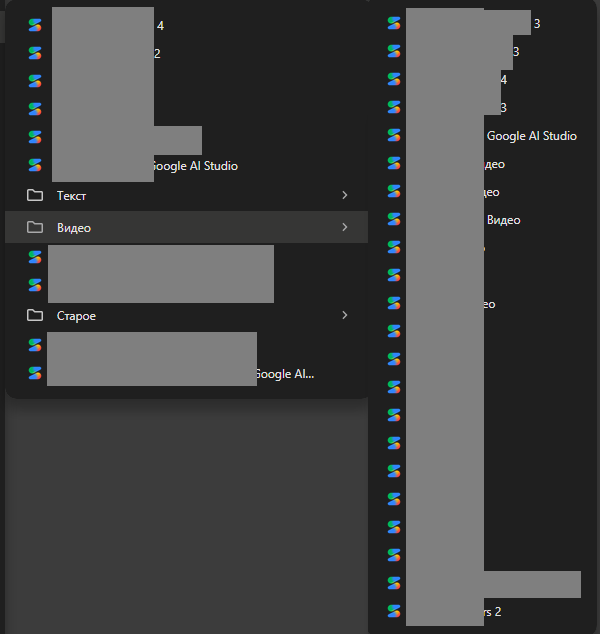The width and height of the screenshot is (600, 634).
Task: Open the first bookmark in the Видео submenu
Action: click(483, 23)
